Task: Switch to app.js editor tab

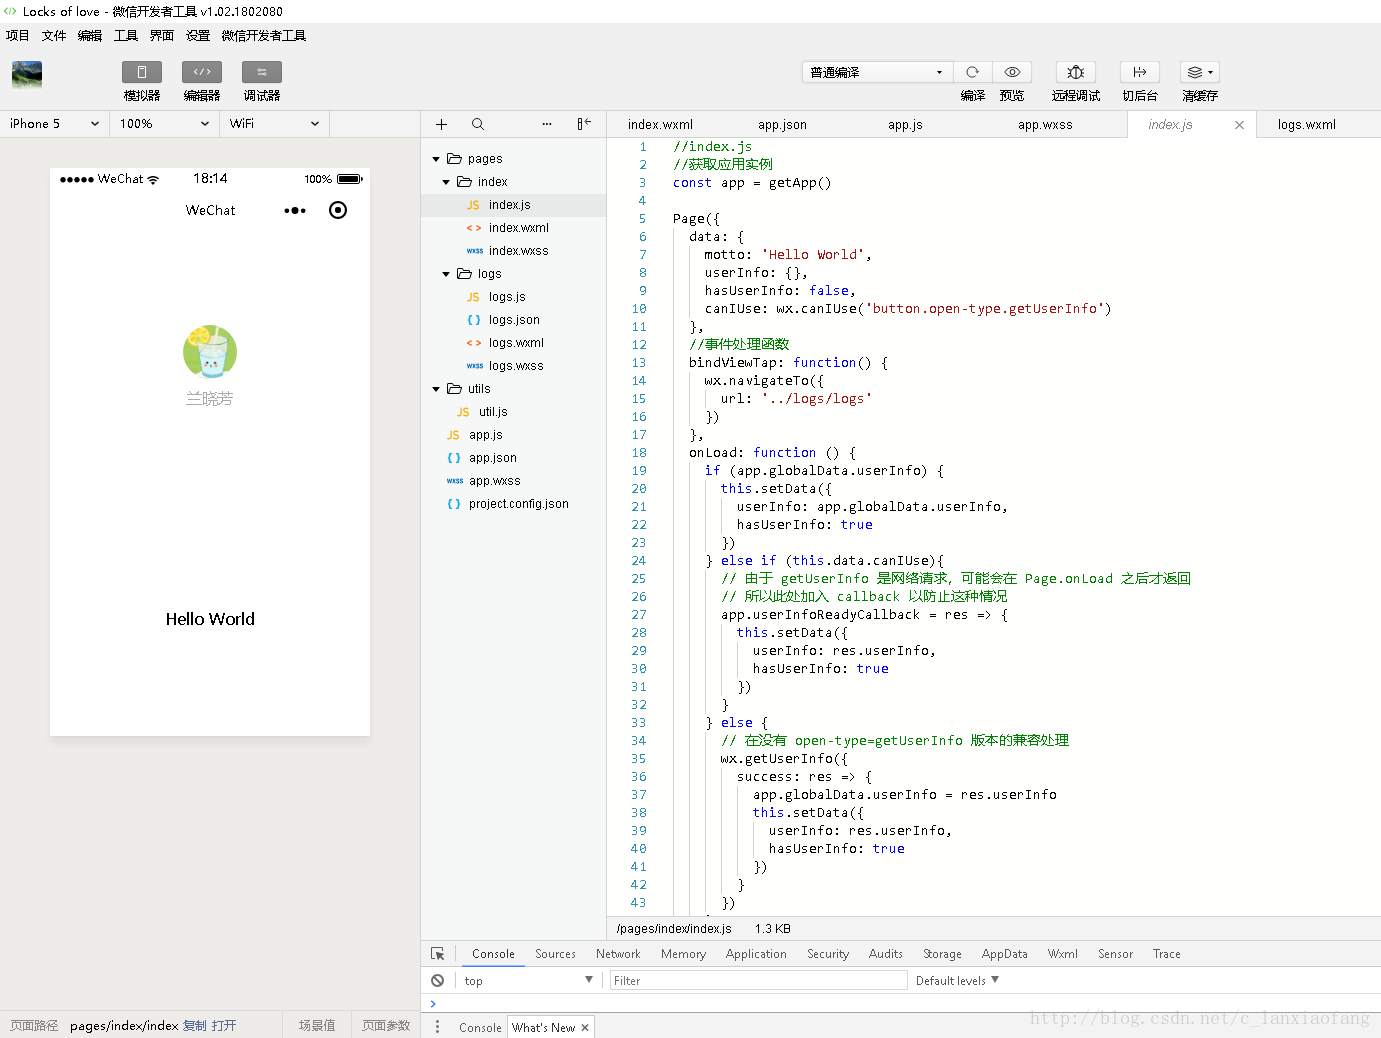Action: pyautogui.click(x=905, y=125)
